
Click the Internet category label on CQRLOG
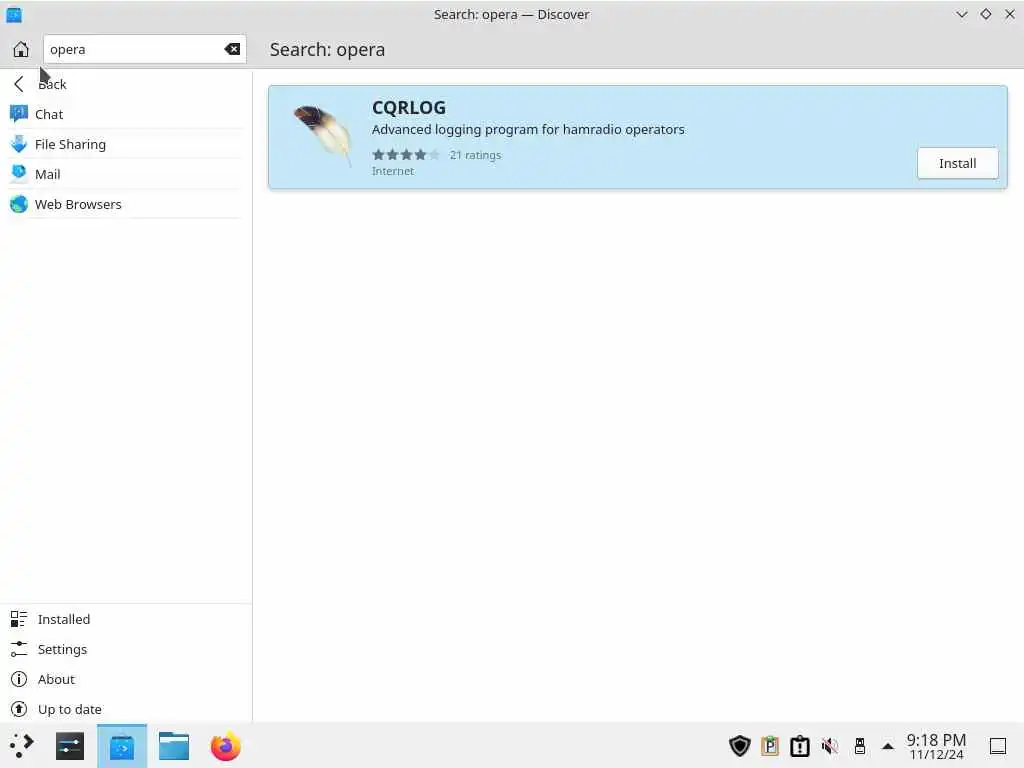point(392,171)
